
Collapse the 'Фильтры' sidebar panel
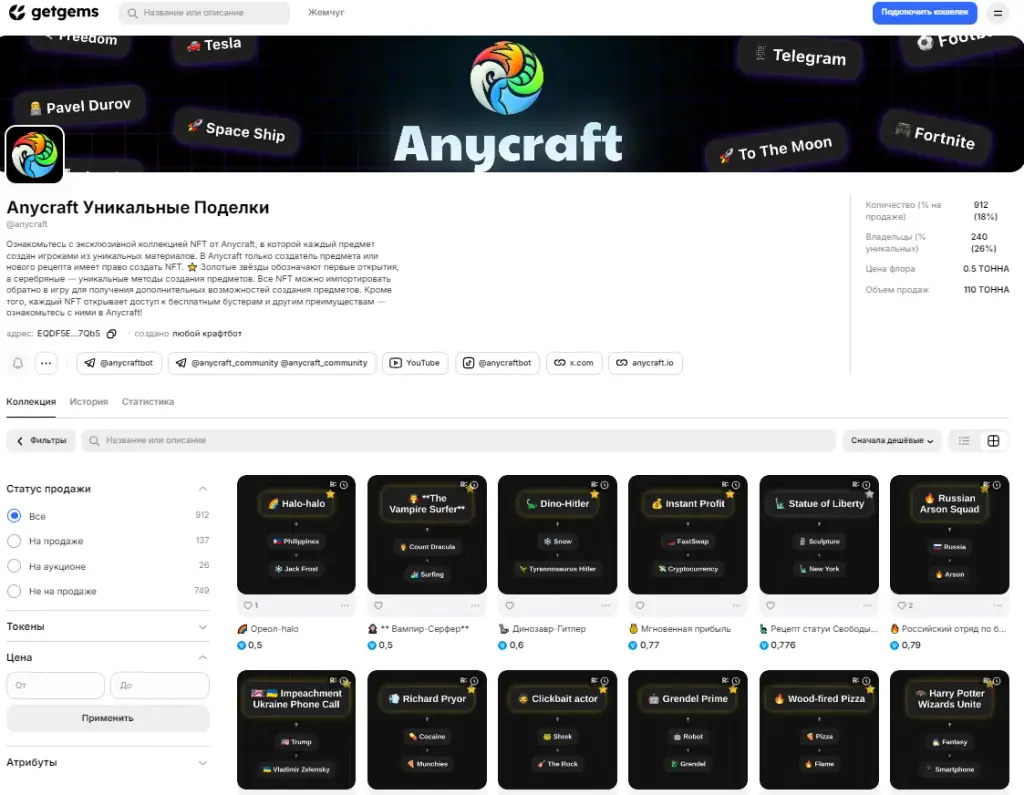click(41, 441)
